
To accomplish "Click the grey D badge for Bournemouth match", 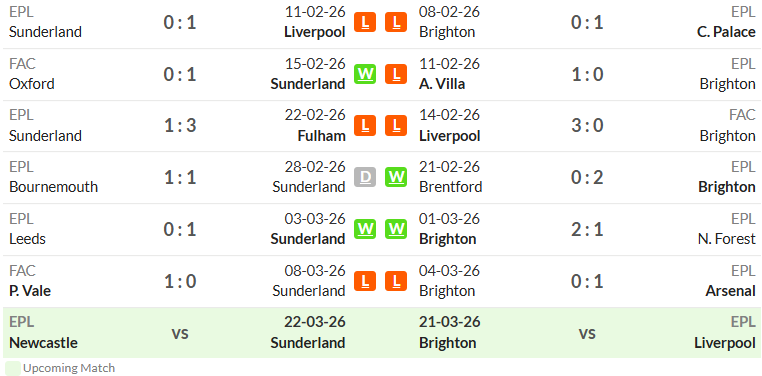I will (x=365, y=177).
